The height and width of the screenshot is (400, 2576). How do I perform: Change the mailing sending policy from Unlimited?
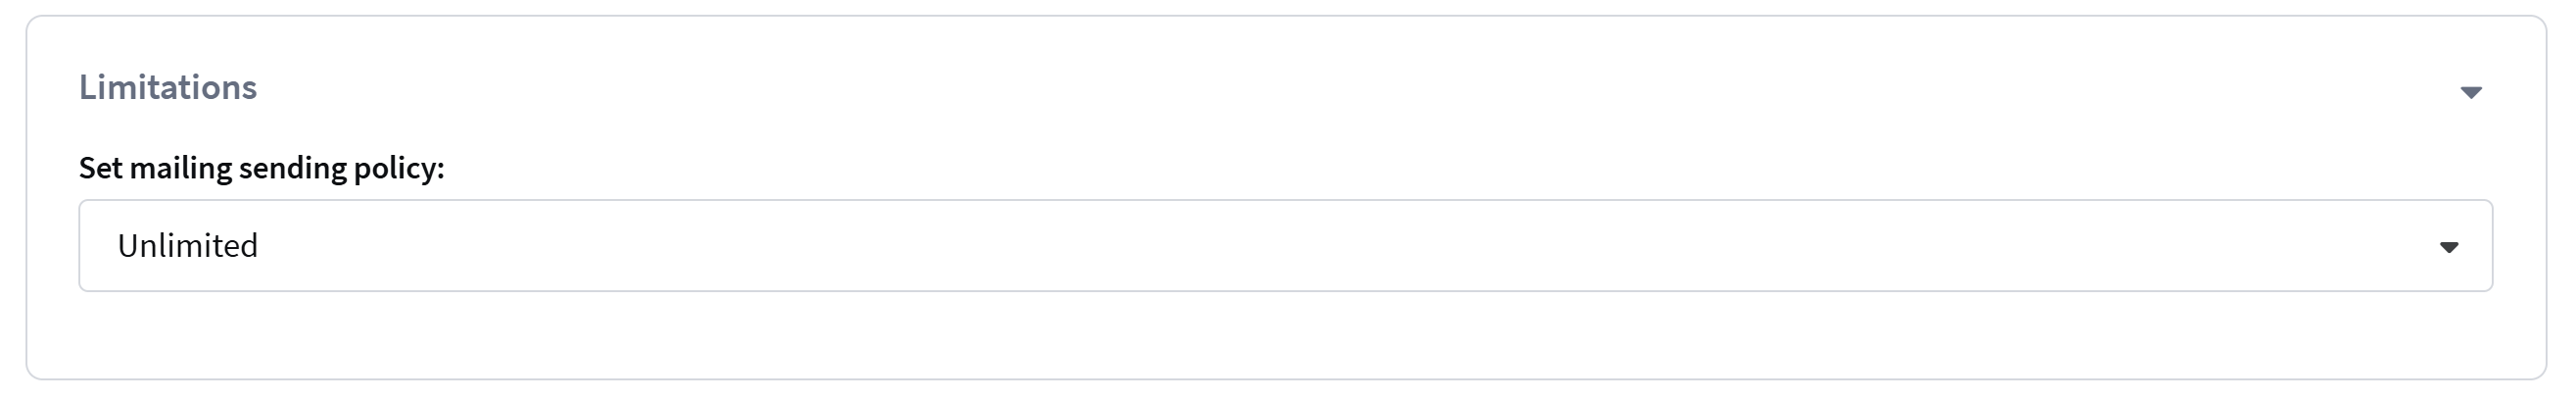point(1285,246)
